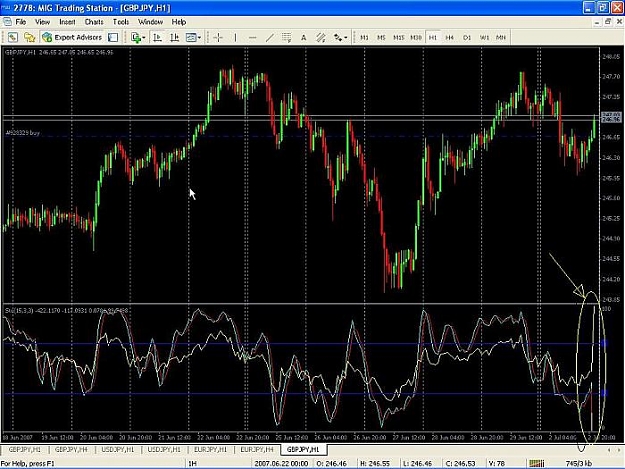
Task: Click status bar open price 'O: 246.46'
Action: pos(332,463)
